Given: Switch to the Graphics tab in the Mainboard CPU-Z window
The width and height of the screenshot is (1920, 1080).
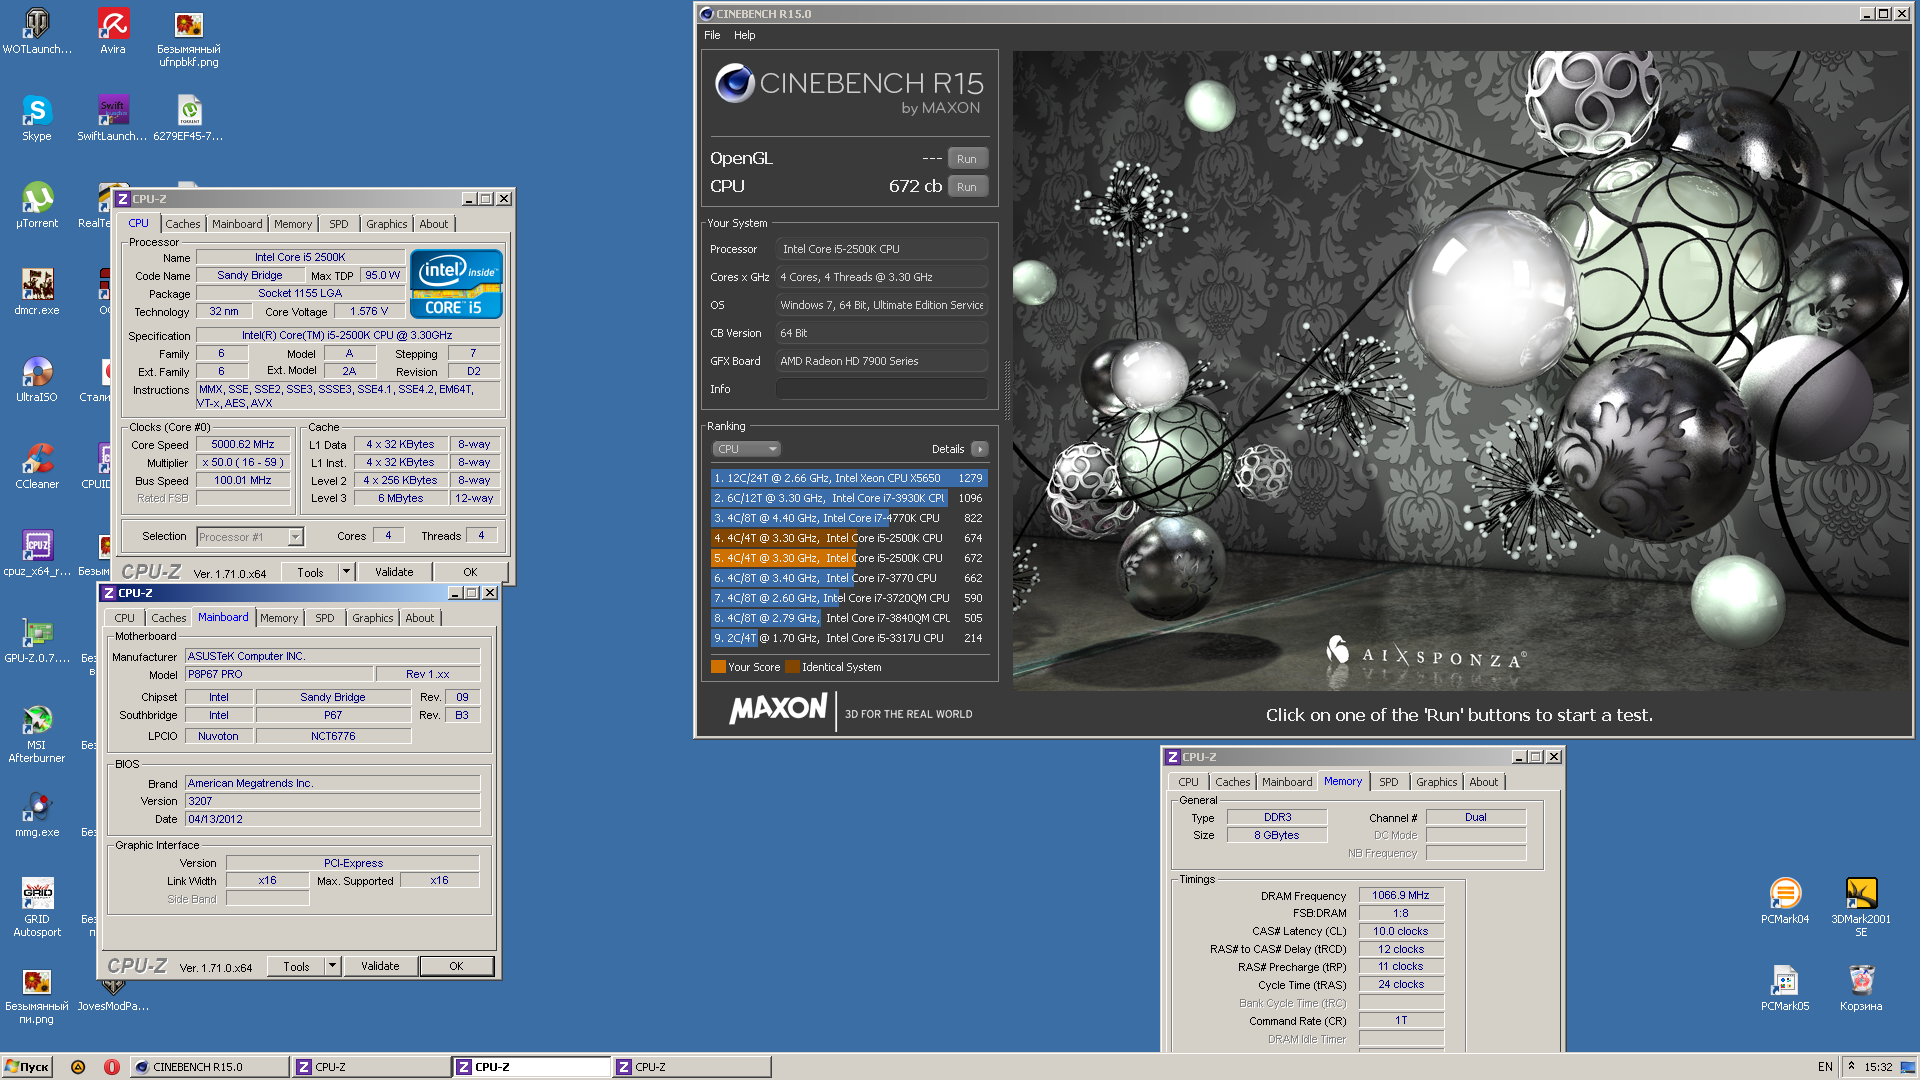Looking at the screenshot, I should (373, 618).
